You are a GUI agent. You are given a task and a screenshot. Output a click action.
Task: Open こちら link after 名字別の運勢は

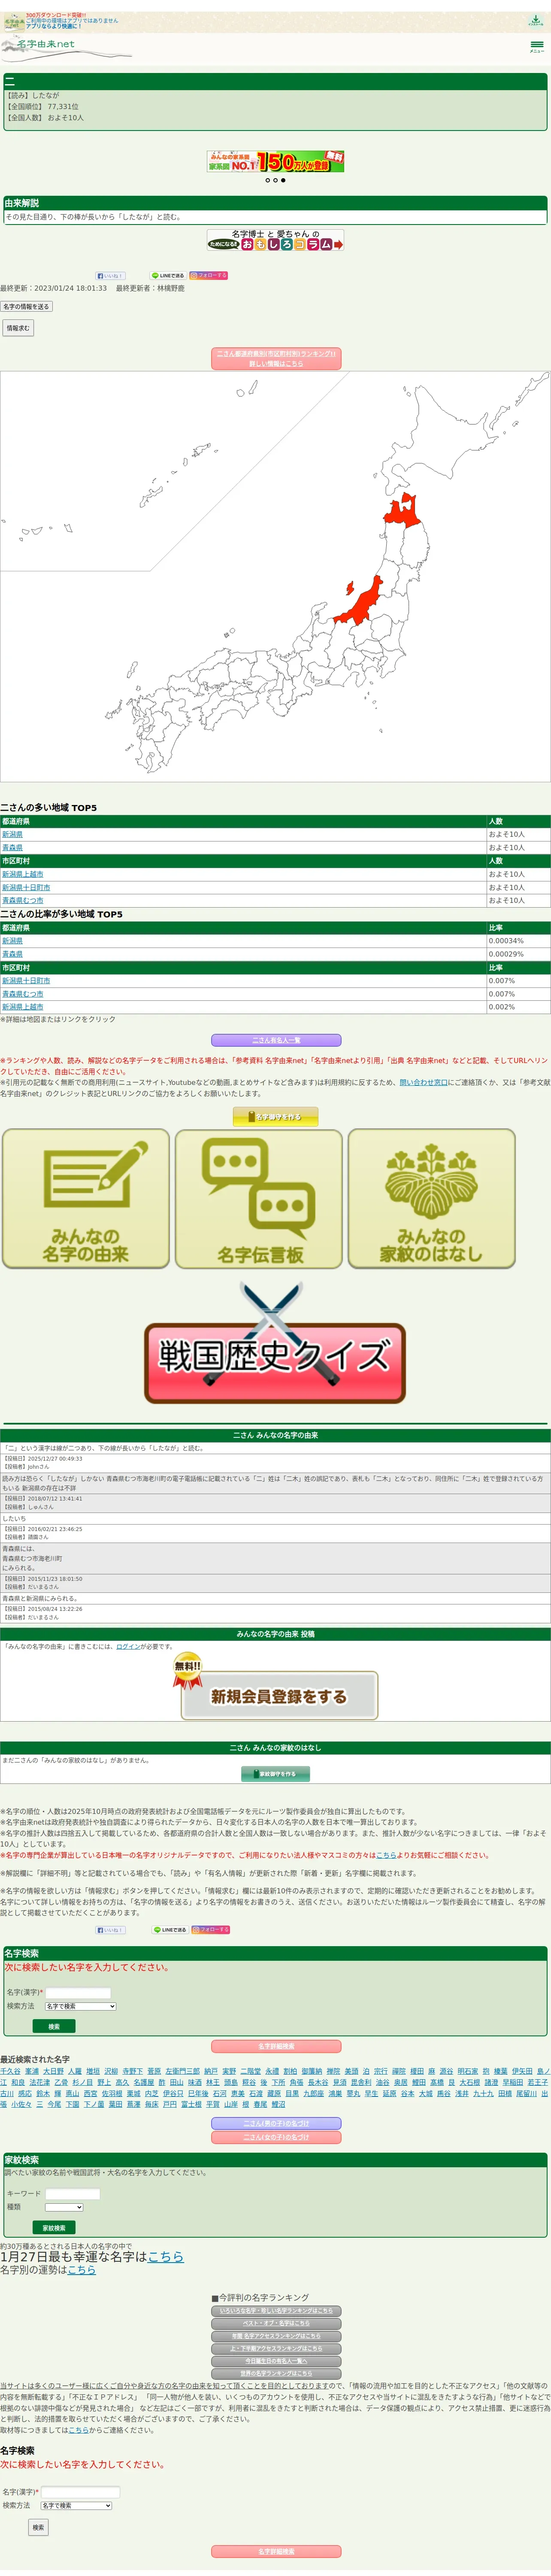(x=82, y=2270)
